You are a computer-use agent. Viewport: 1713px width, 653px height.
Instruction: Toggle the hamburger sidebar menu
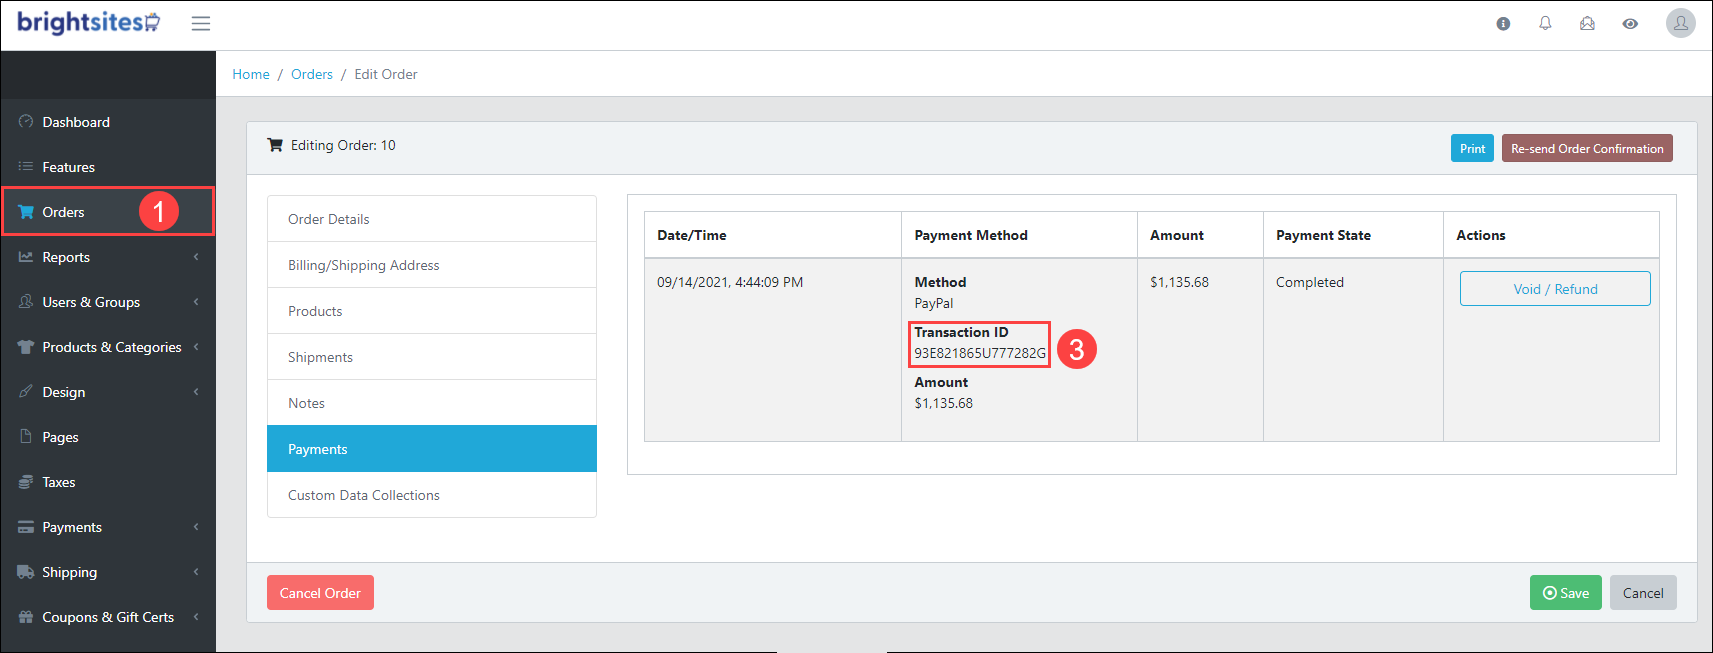pyautogui.click(x=201, y=23)
